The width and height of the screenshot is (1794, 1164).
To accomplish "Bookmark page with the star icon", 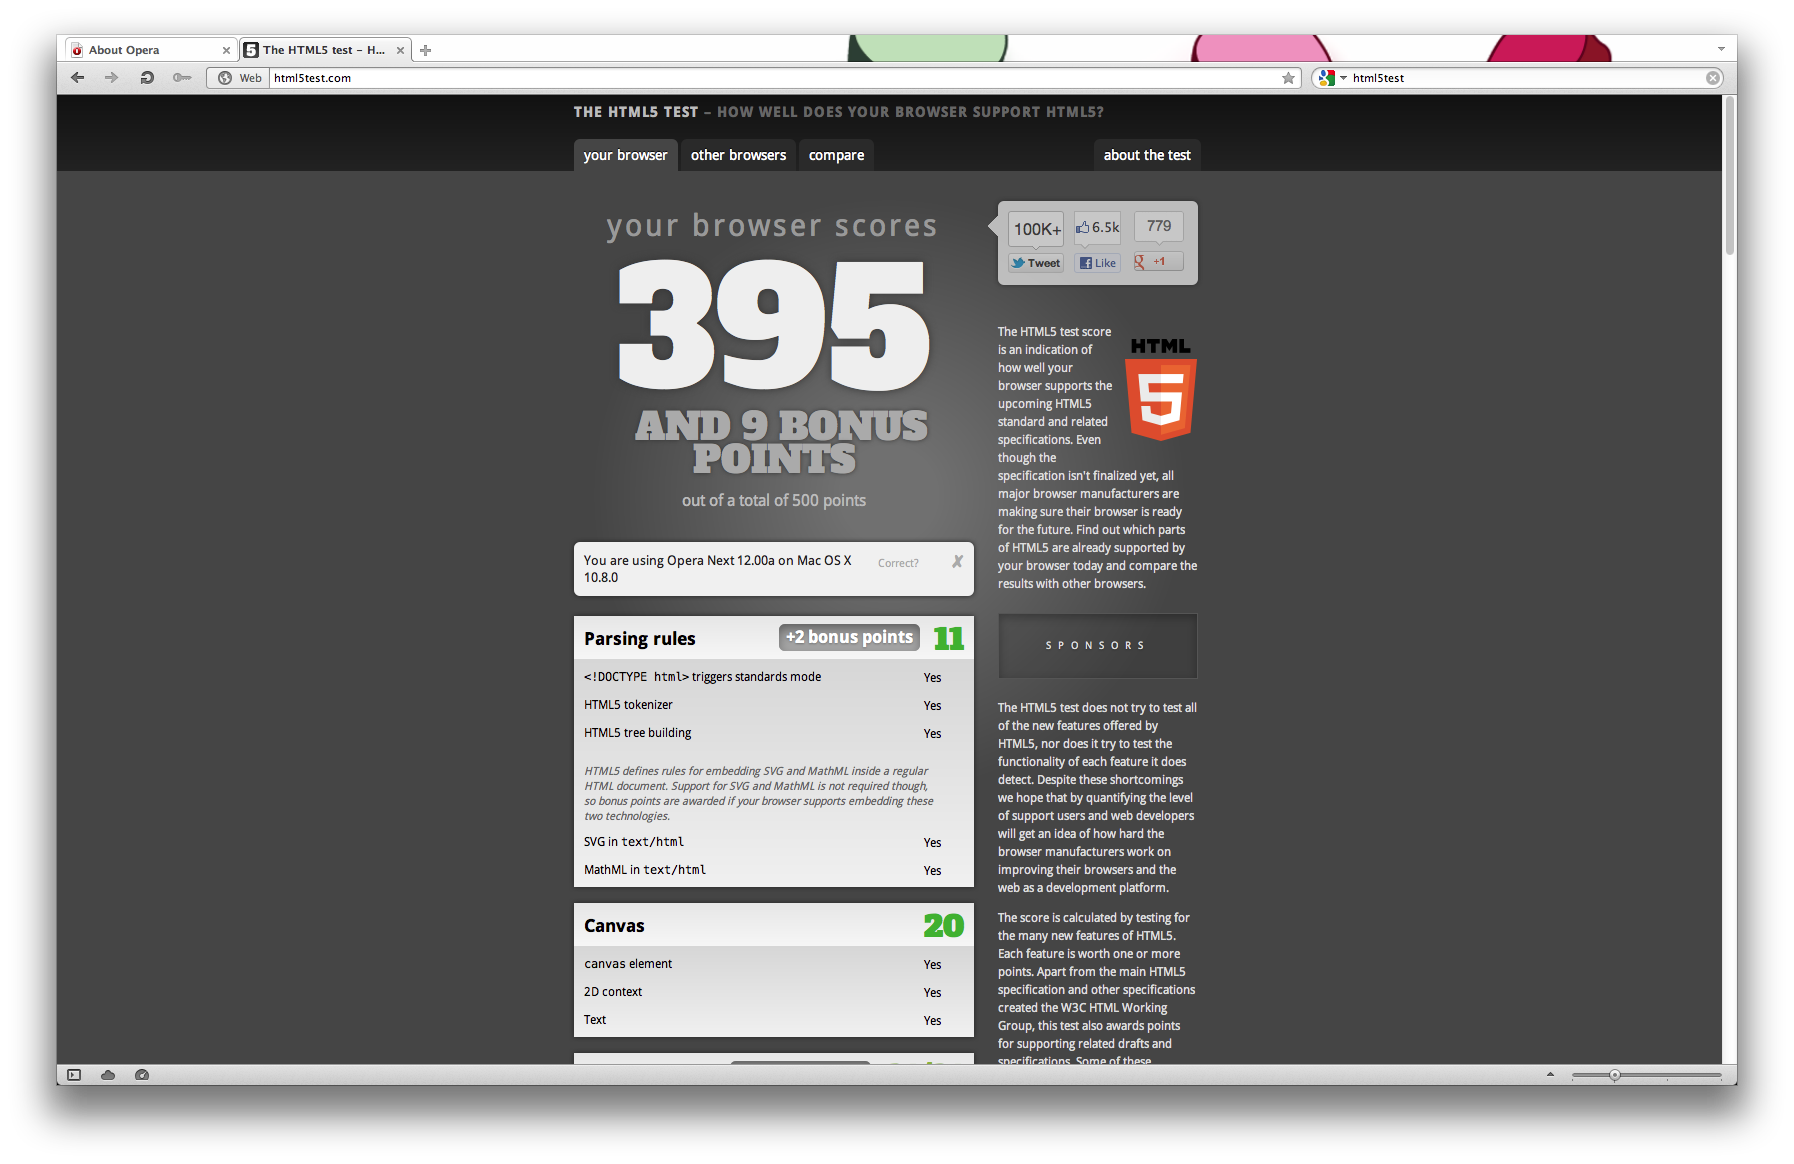I will [1288, 78].
